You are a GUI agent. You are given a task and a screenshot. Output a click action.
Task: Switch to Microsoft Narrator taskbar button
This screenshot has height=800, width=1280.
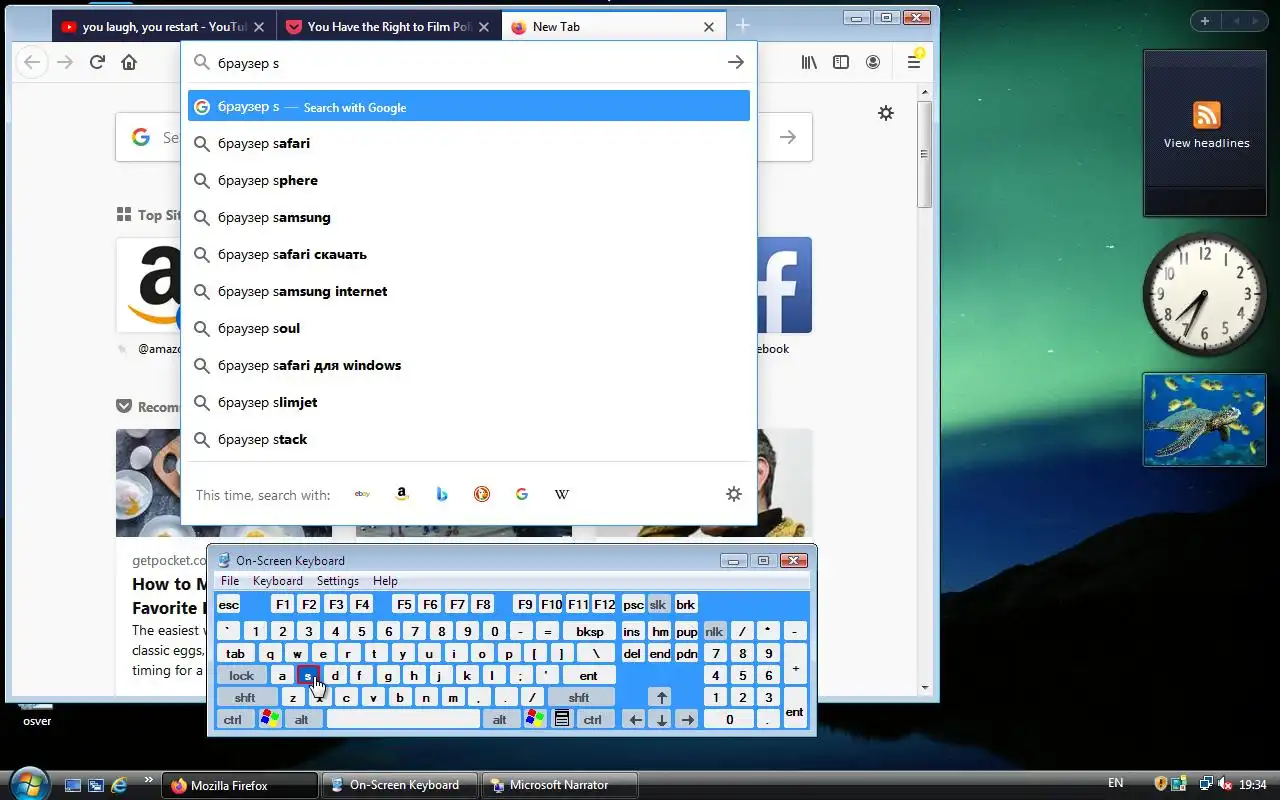560,785
